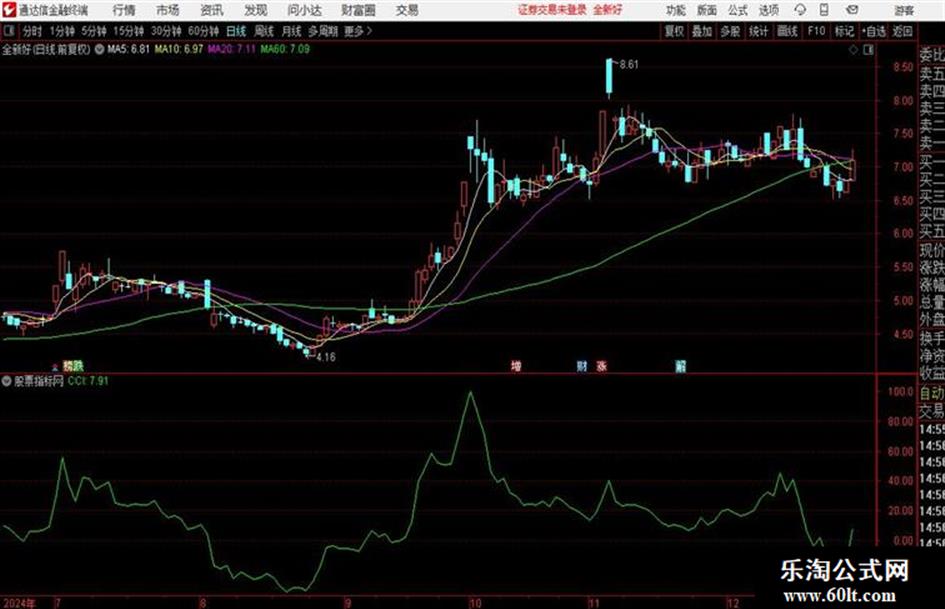Viewport: 945px width, 609px height.
Task: Switch to 15分钟 period
Action: 129,31
